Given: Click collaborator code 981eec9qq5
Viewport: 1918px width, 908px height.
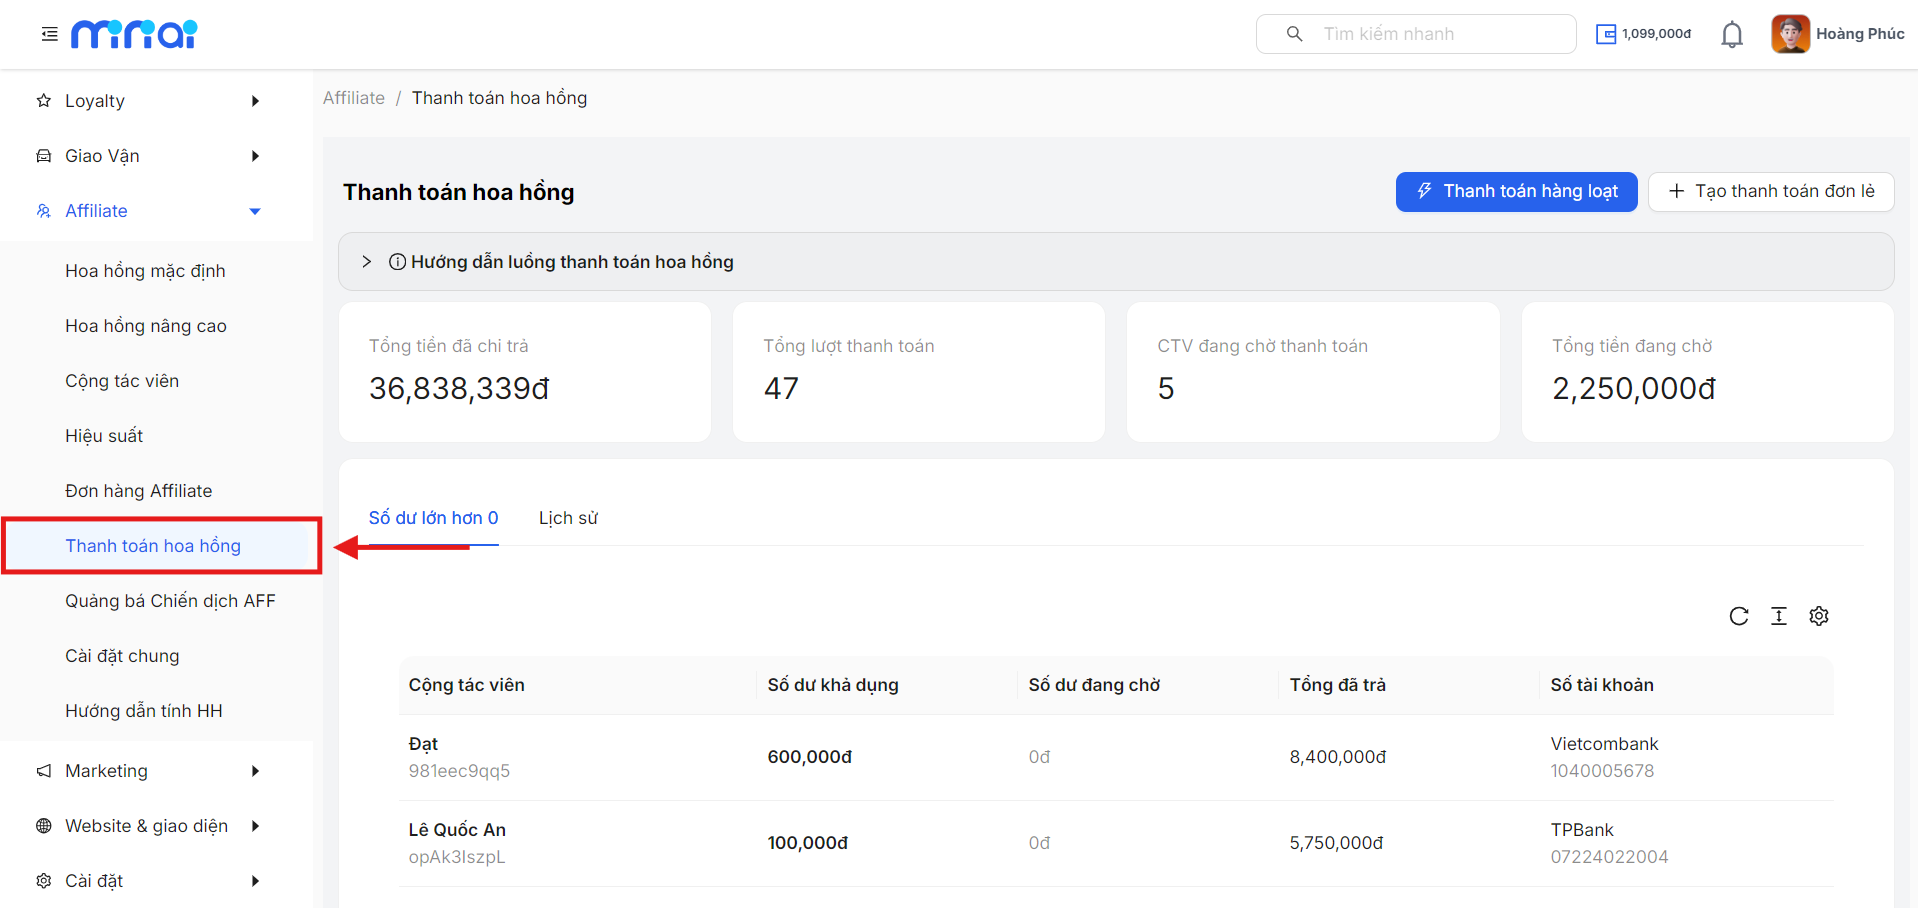Looking at the screenshot, I should [459, 771].
